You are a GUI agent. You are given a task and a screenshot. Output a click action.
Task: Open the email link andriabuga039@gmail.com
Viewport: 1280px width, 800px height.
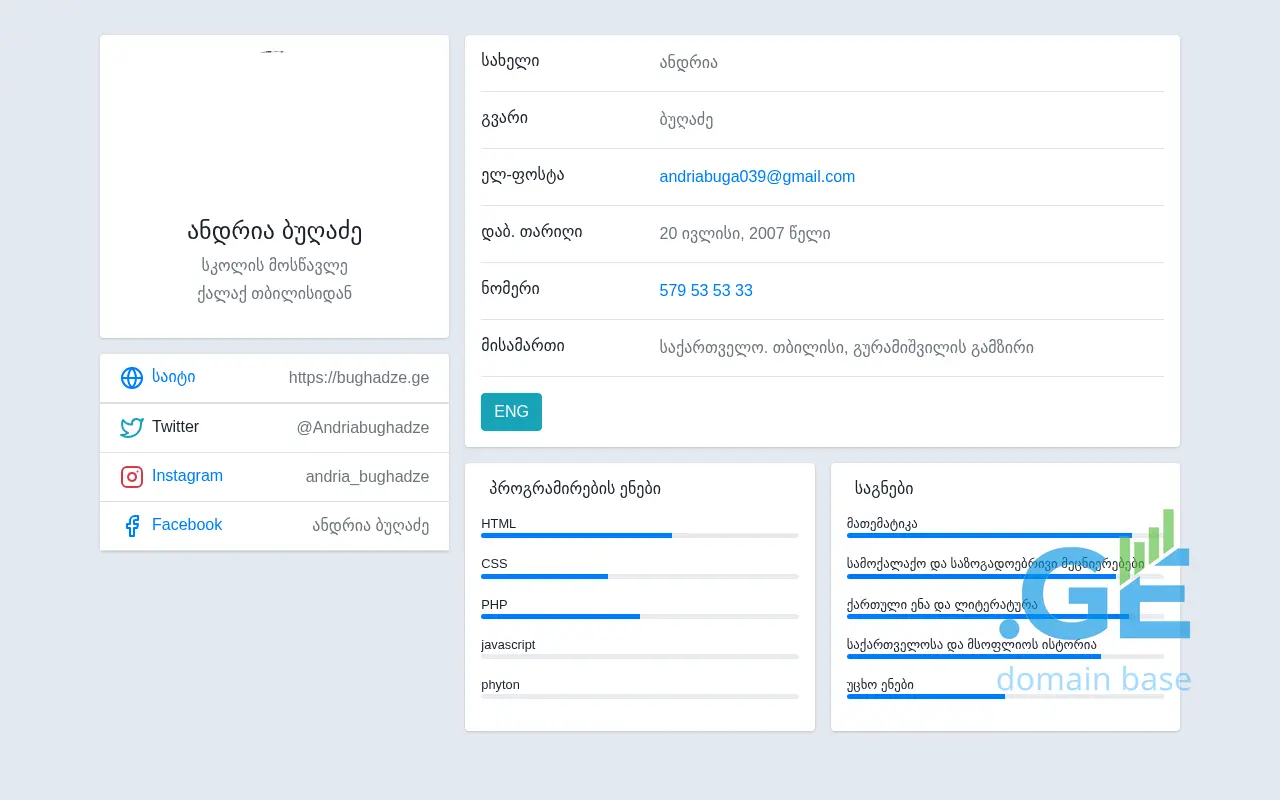tap(757, 176)
